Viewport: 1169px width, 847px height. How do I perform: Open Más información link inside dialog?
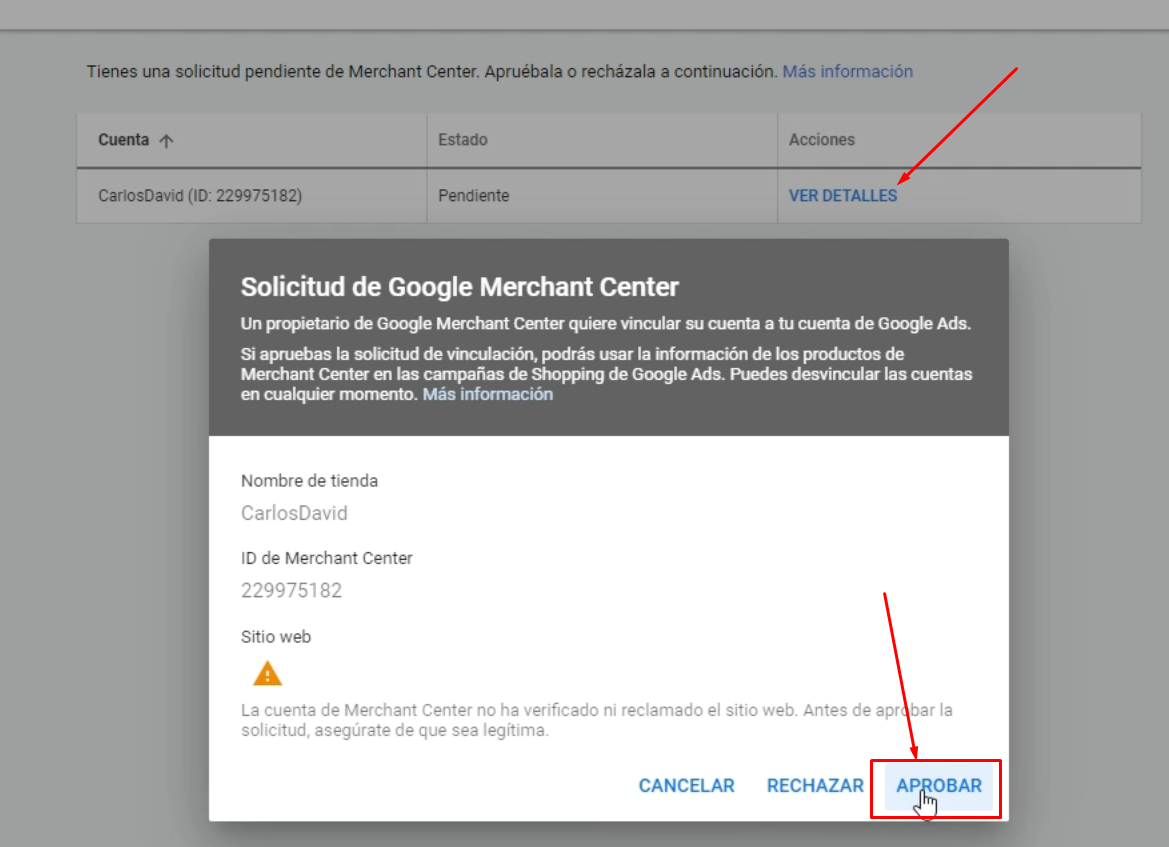point(488,394)
